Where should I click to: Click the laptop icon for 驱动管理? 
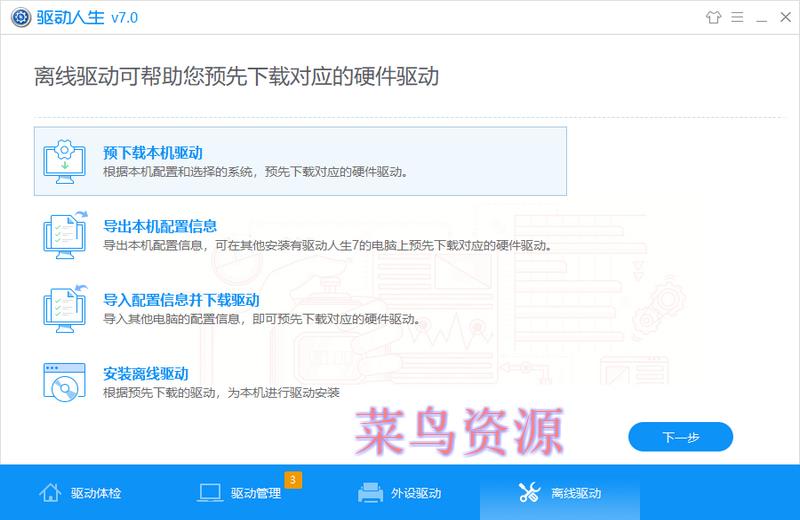[x=210, y=493]
